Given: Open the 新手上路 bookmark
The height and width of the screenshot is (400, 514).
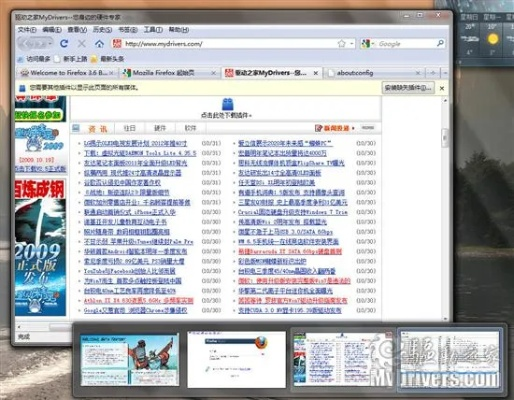Looking at the screenshot, I should [71, 59].
